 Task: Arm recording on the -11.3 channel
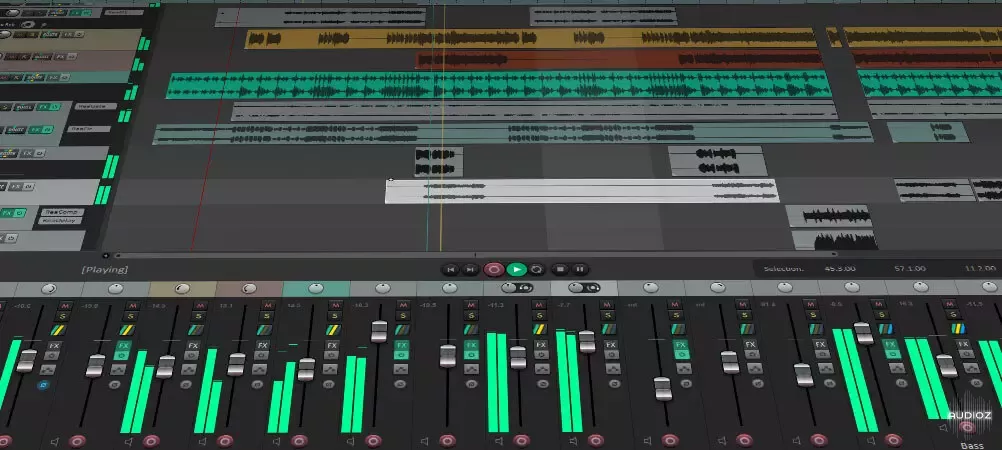click(521, 440)
